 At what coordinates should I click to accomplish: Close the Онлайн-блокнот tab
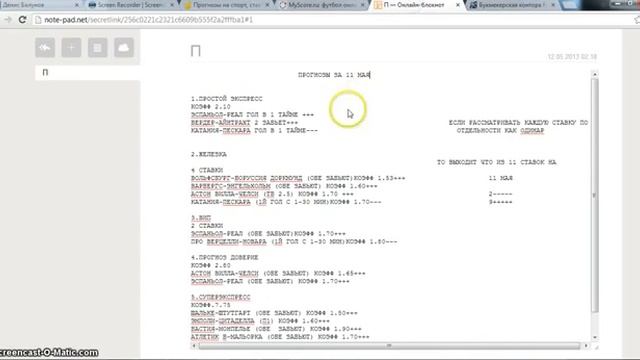(458, 5)
